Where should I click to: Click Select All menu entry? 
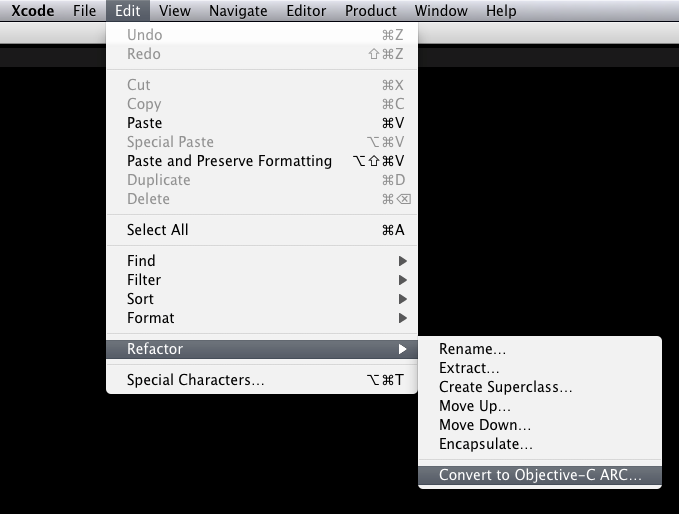click(158, 230)
